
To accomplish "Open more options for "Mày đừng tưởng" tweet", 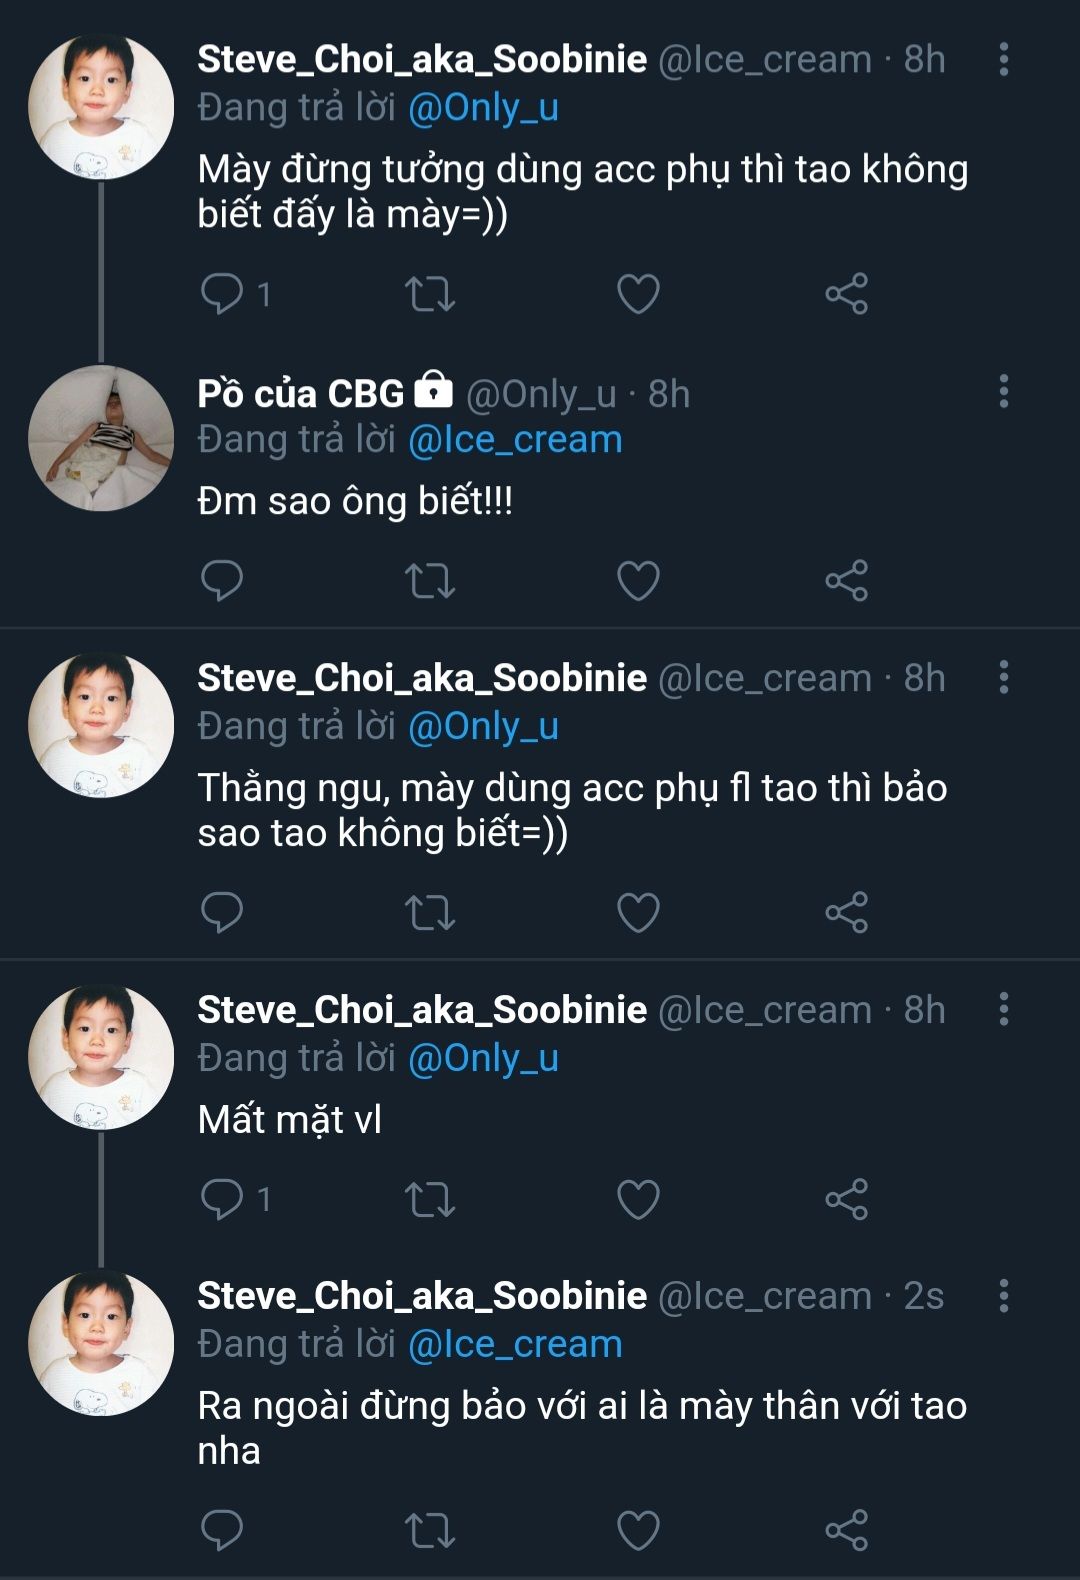I will coord(1004,60).
